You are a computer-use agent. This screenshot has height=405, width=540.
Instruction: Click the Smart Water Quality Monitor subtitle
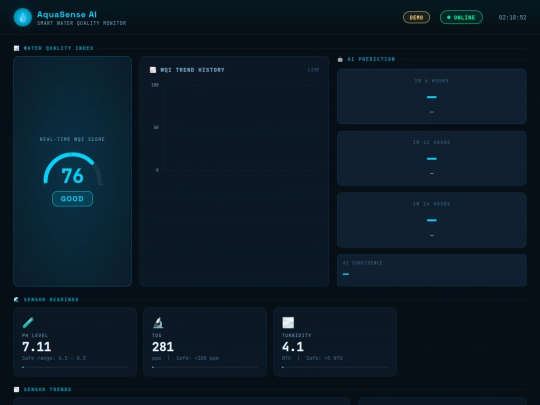click(82, 23)
